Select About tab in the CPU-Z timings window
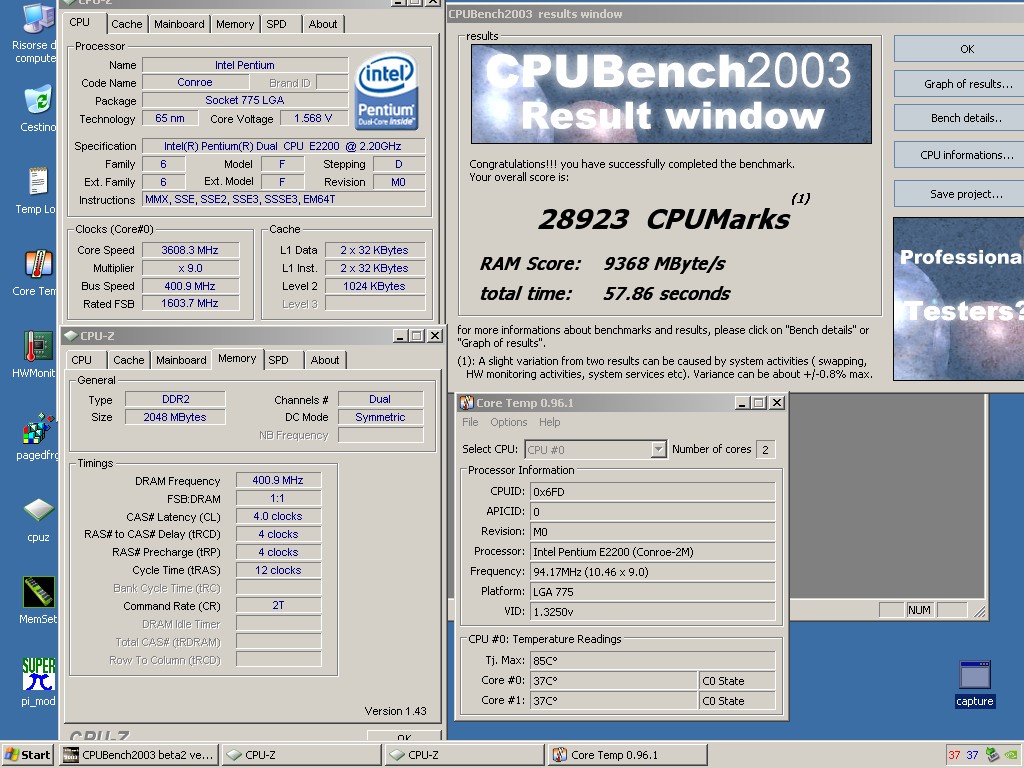 [x=325, y=360]
